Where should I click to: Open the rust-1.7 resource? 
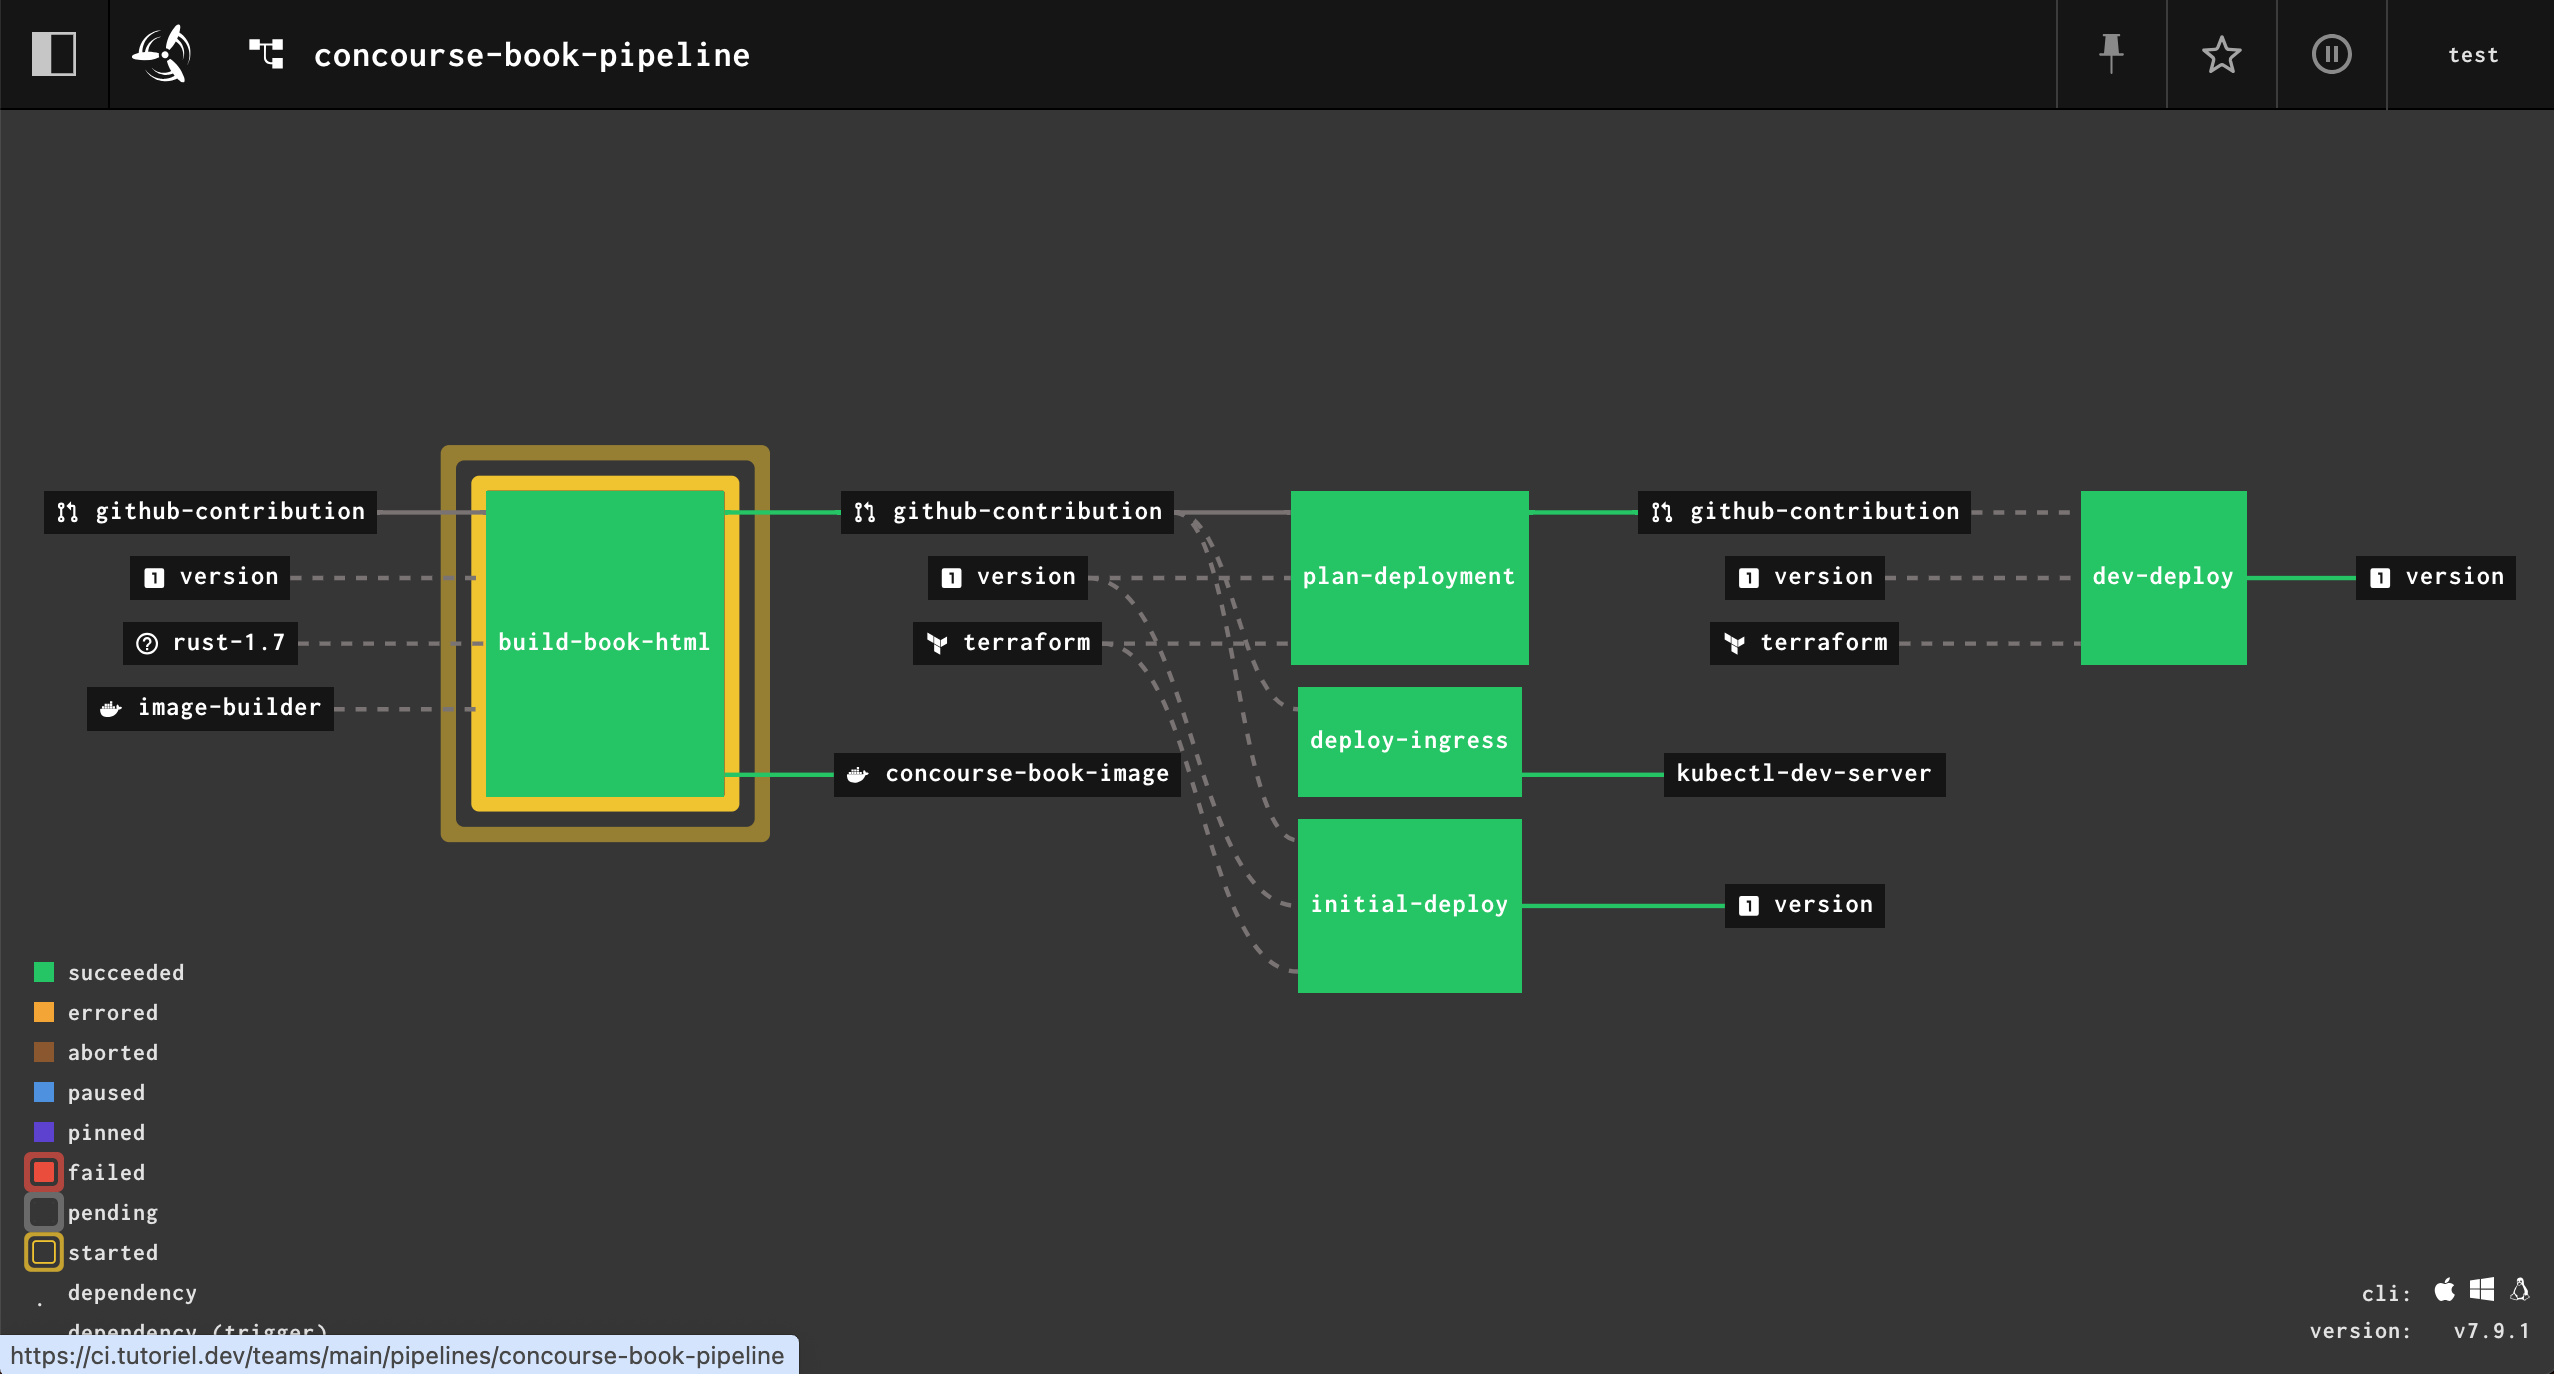coord(211,643)
